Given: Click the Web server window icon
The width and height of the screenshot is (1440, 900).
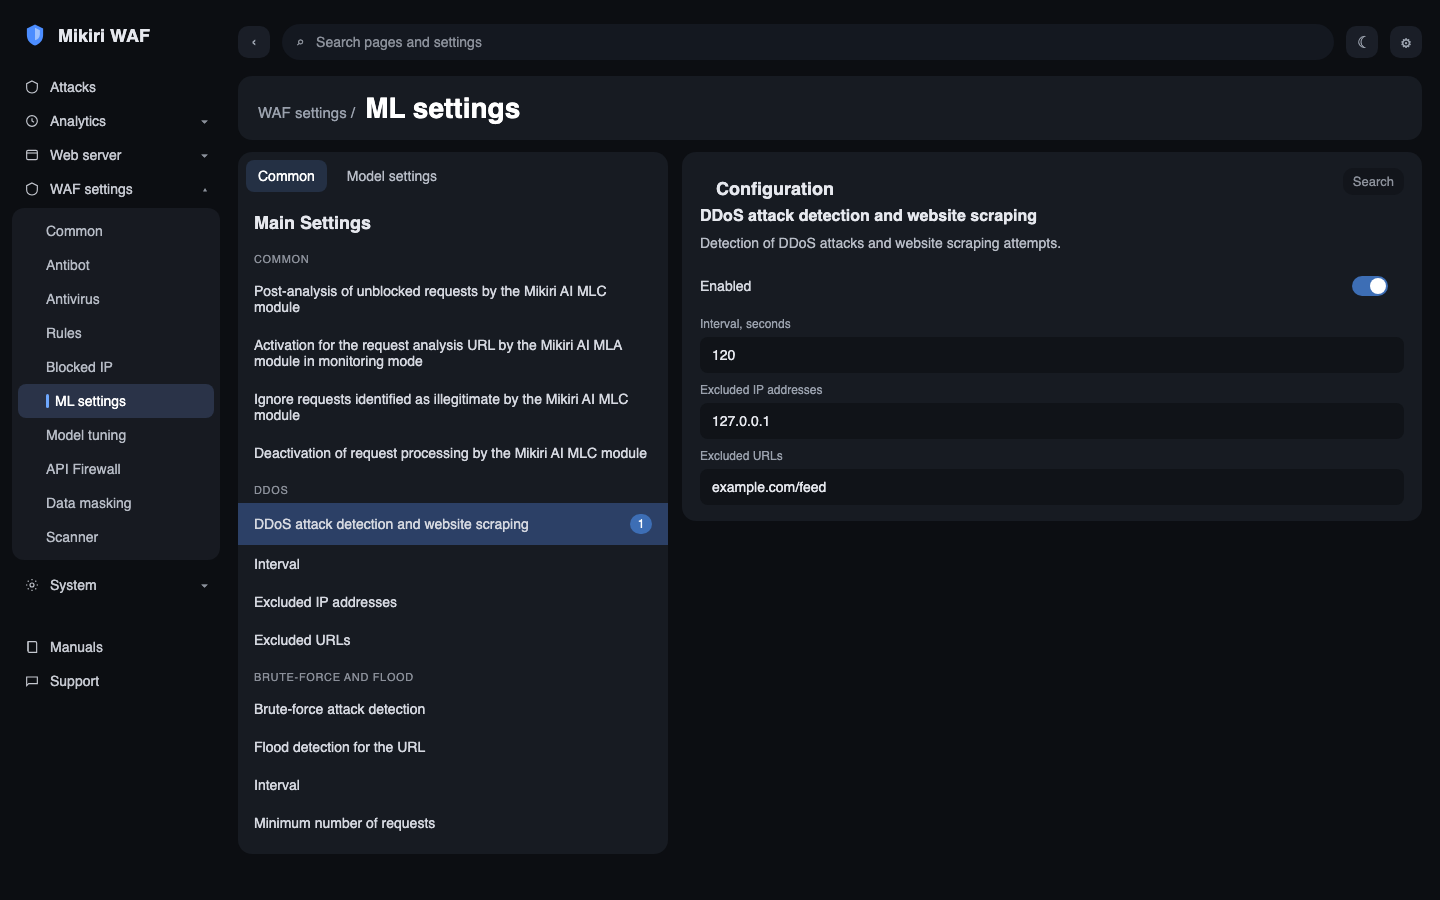Looking at the screenshot, I should point(32,155).
